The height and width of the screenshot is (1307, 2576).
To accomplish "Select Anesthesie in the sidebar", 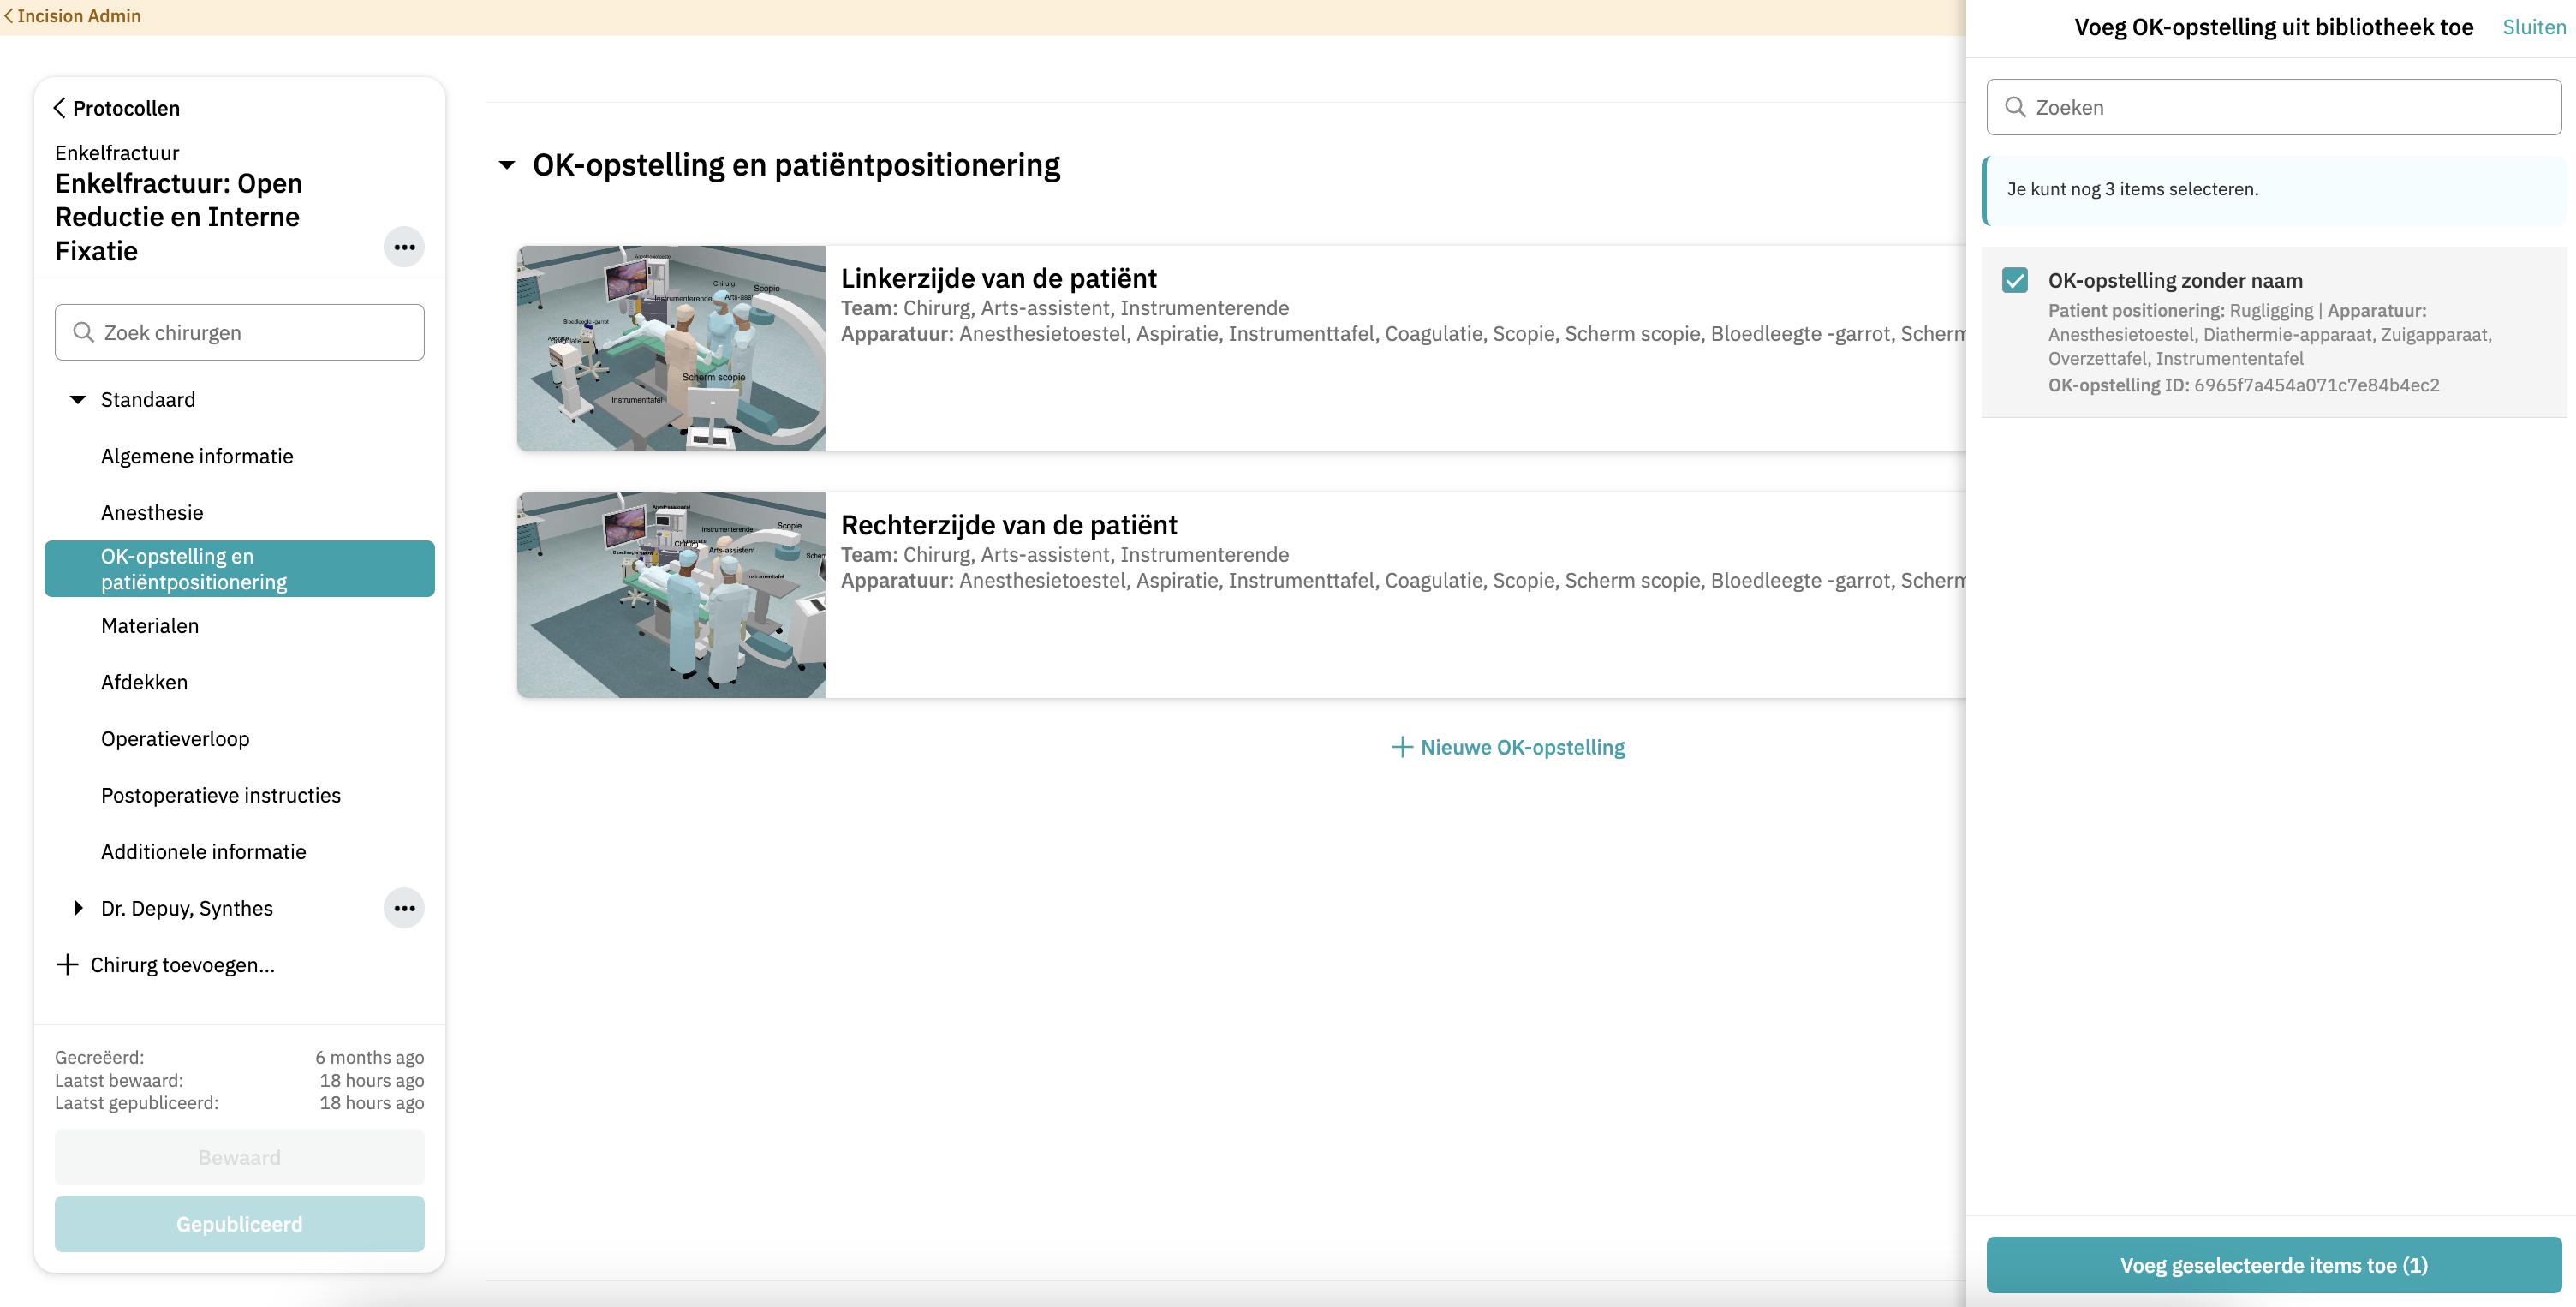I will pos(152,512).
